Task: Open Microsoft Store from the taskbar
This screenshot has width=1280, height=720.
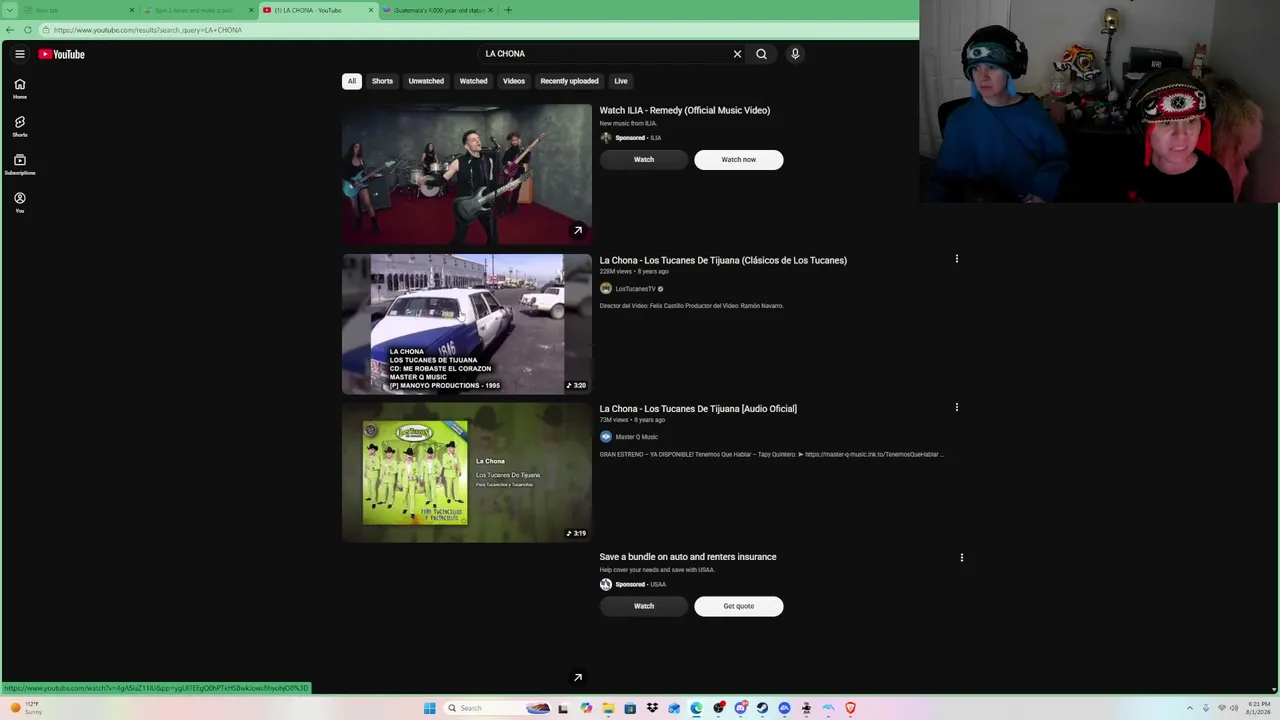Action: [x=630, y=708]
